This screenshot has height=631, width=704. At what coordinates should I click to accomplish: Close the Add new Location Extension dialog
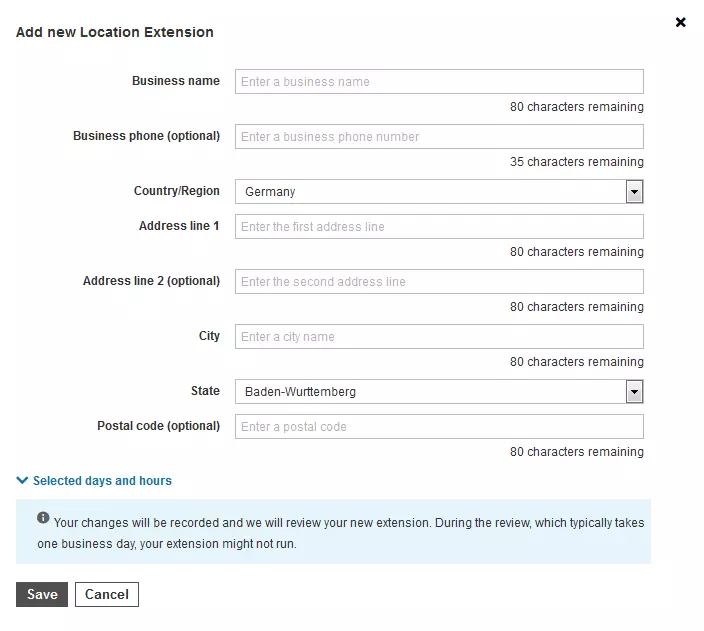pyautogui.click(x=681, y=22)
